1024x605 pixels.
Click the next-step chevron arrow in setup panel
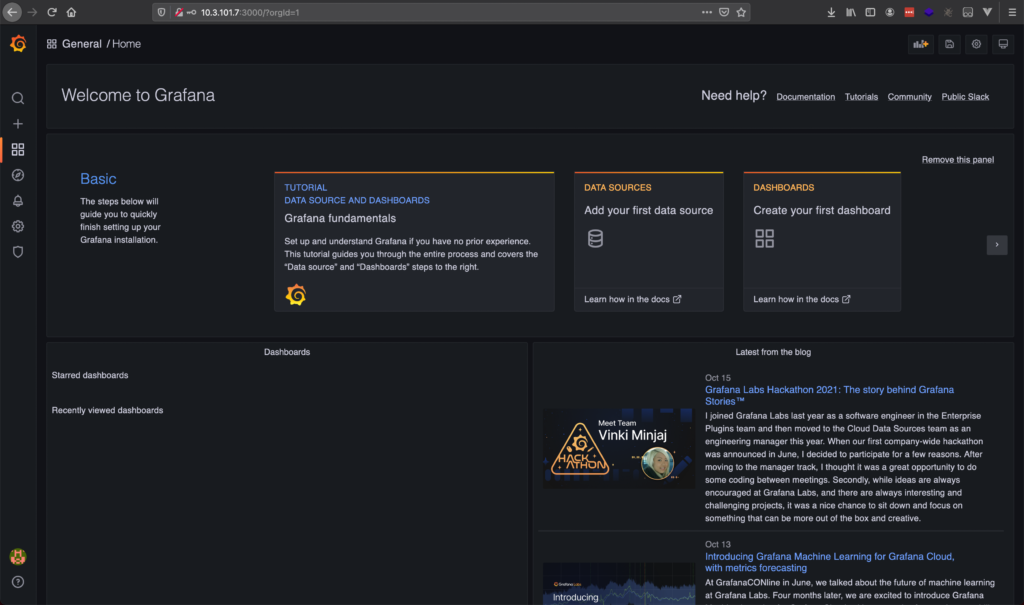[997, 244]
